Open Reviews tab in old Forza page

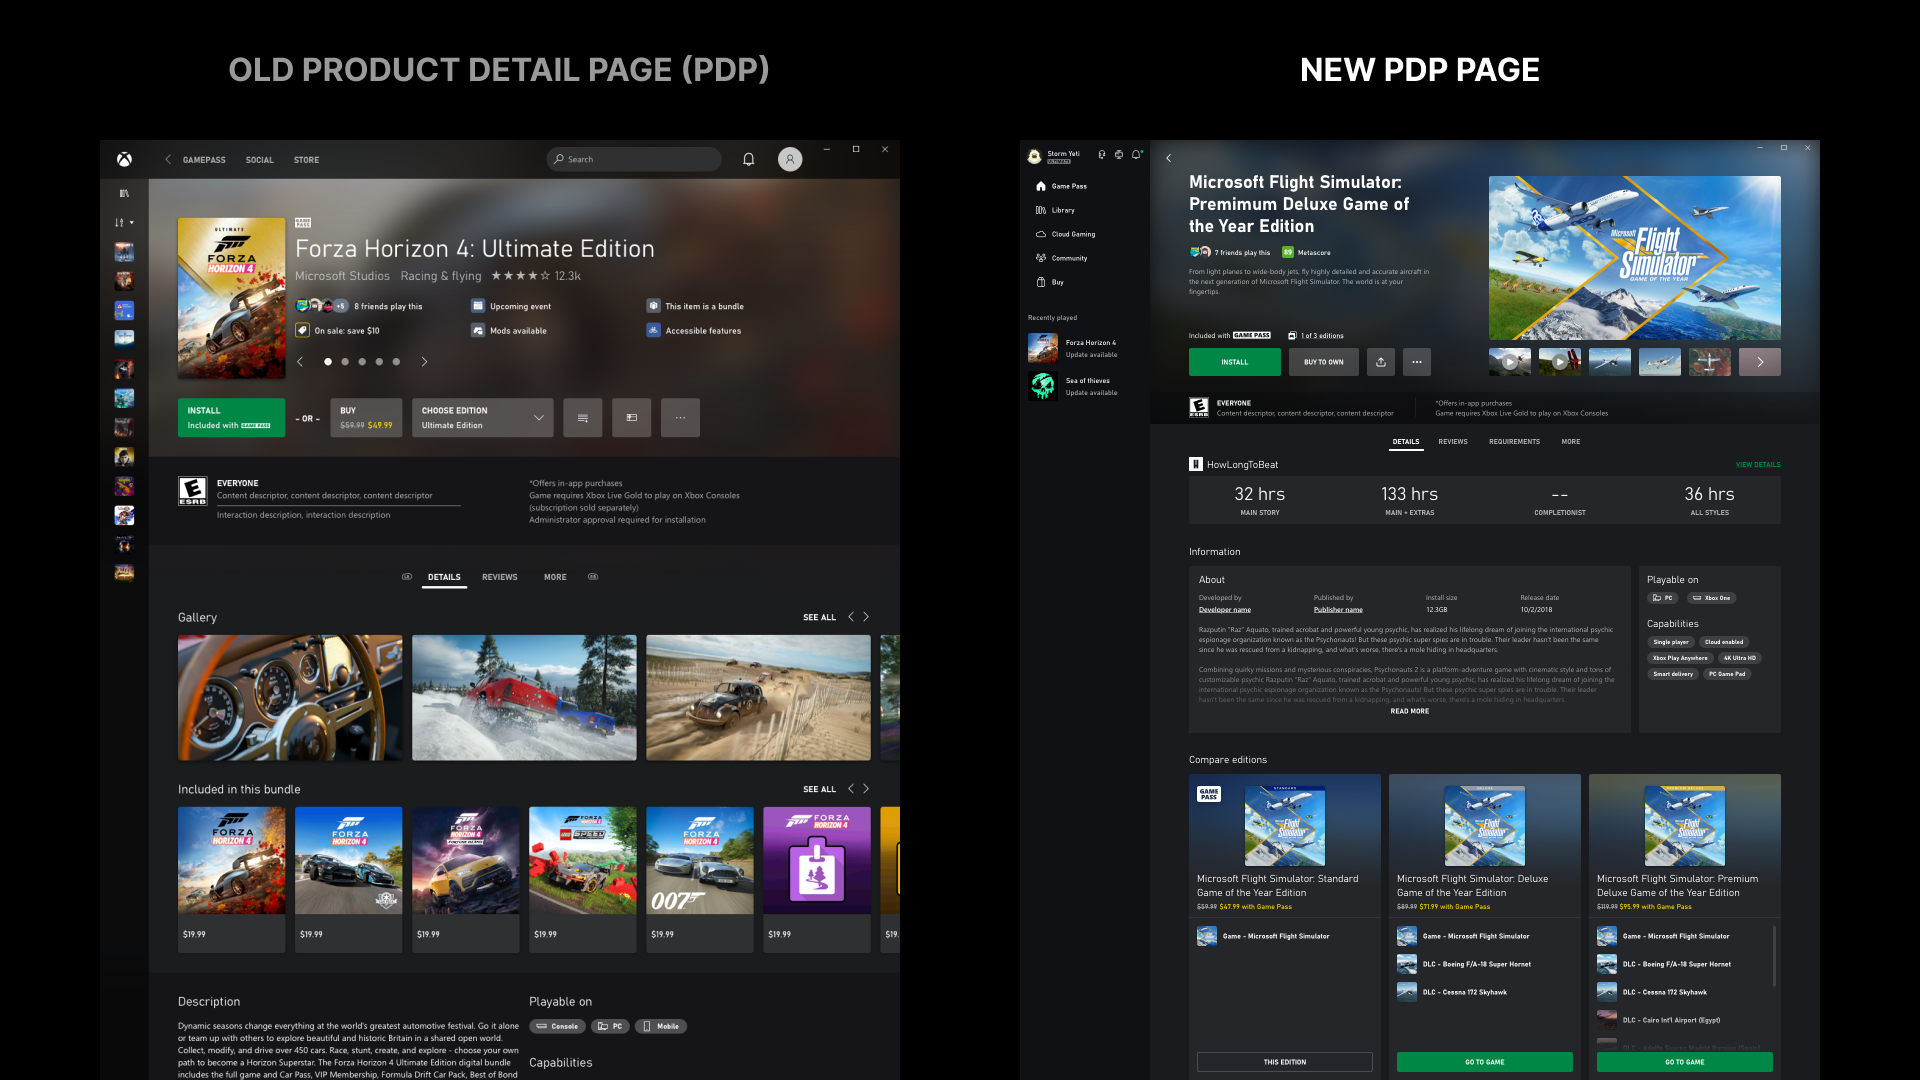pyautogui.click(x=499, y=577)
